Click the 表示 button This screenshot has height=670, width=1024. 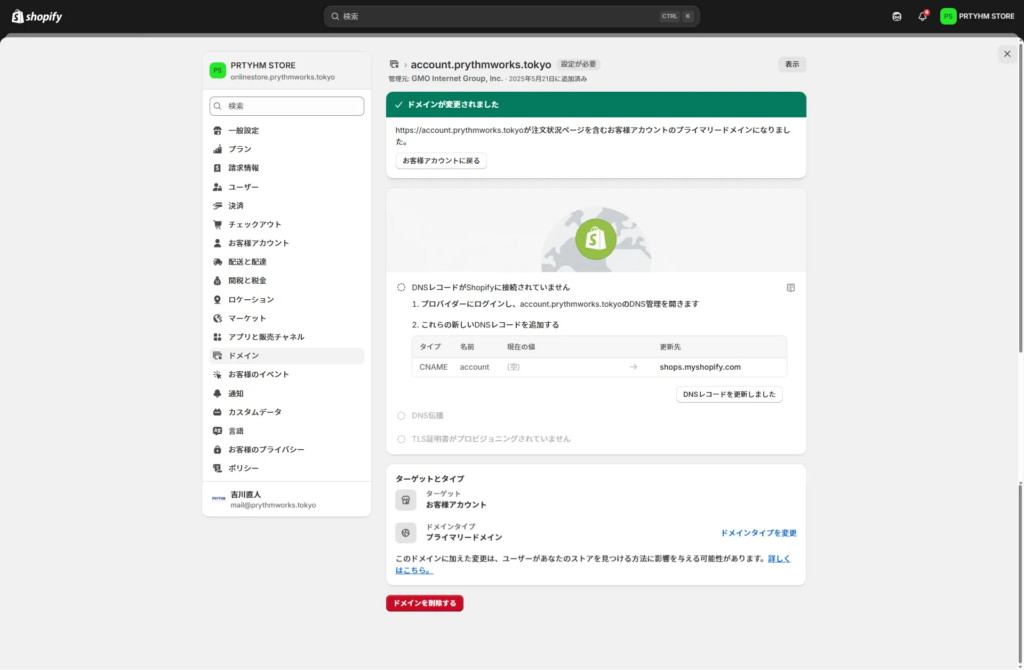(x=792, y=64)
